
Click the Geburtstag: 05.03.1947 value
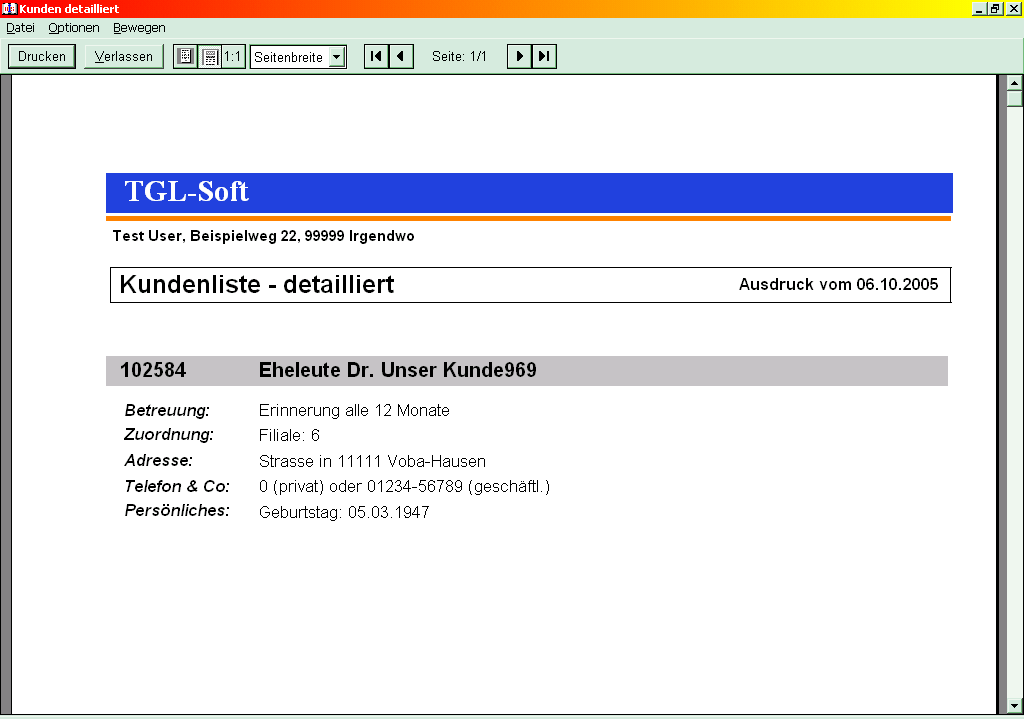pyautogui.click(x=344, y=512)
